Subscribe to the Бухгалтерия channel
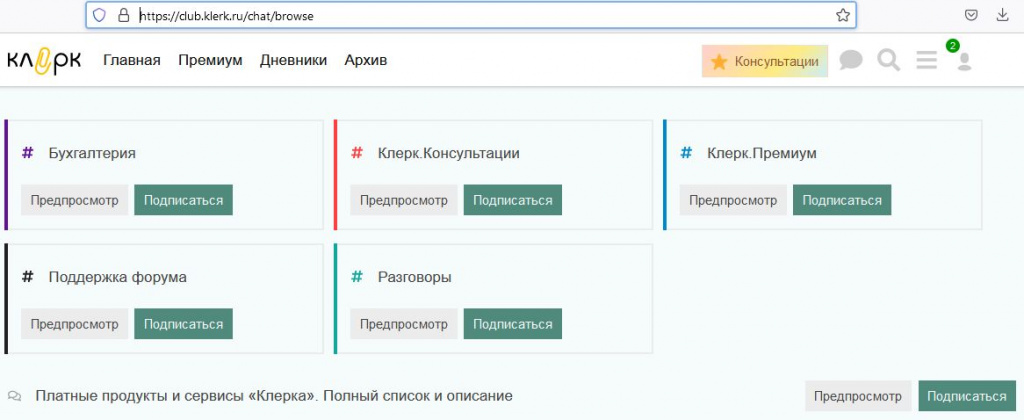 (184, 200)
